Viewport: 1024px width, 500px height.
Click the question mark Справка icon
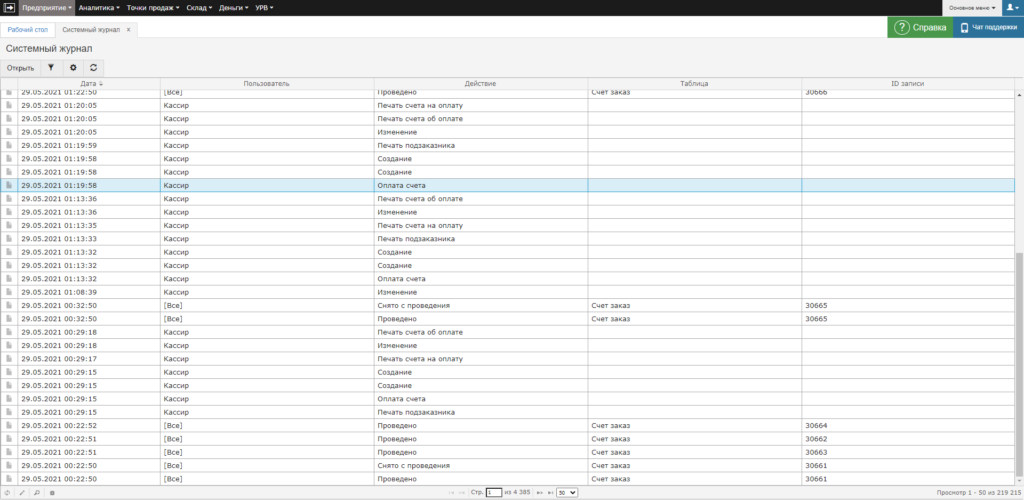click(x=902, y=28)
